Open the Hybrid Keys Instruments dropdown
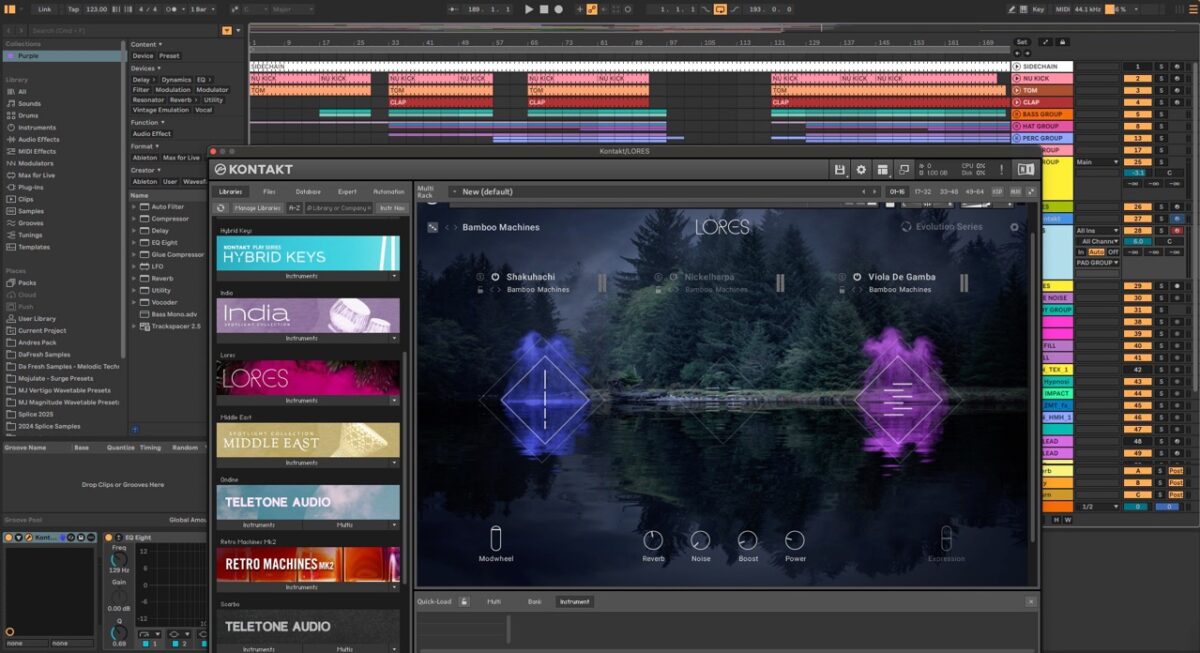Viewport: 1200px width, 653px height. tap(394, 276)
